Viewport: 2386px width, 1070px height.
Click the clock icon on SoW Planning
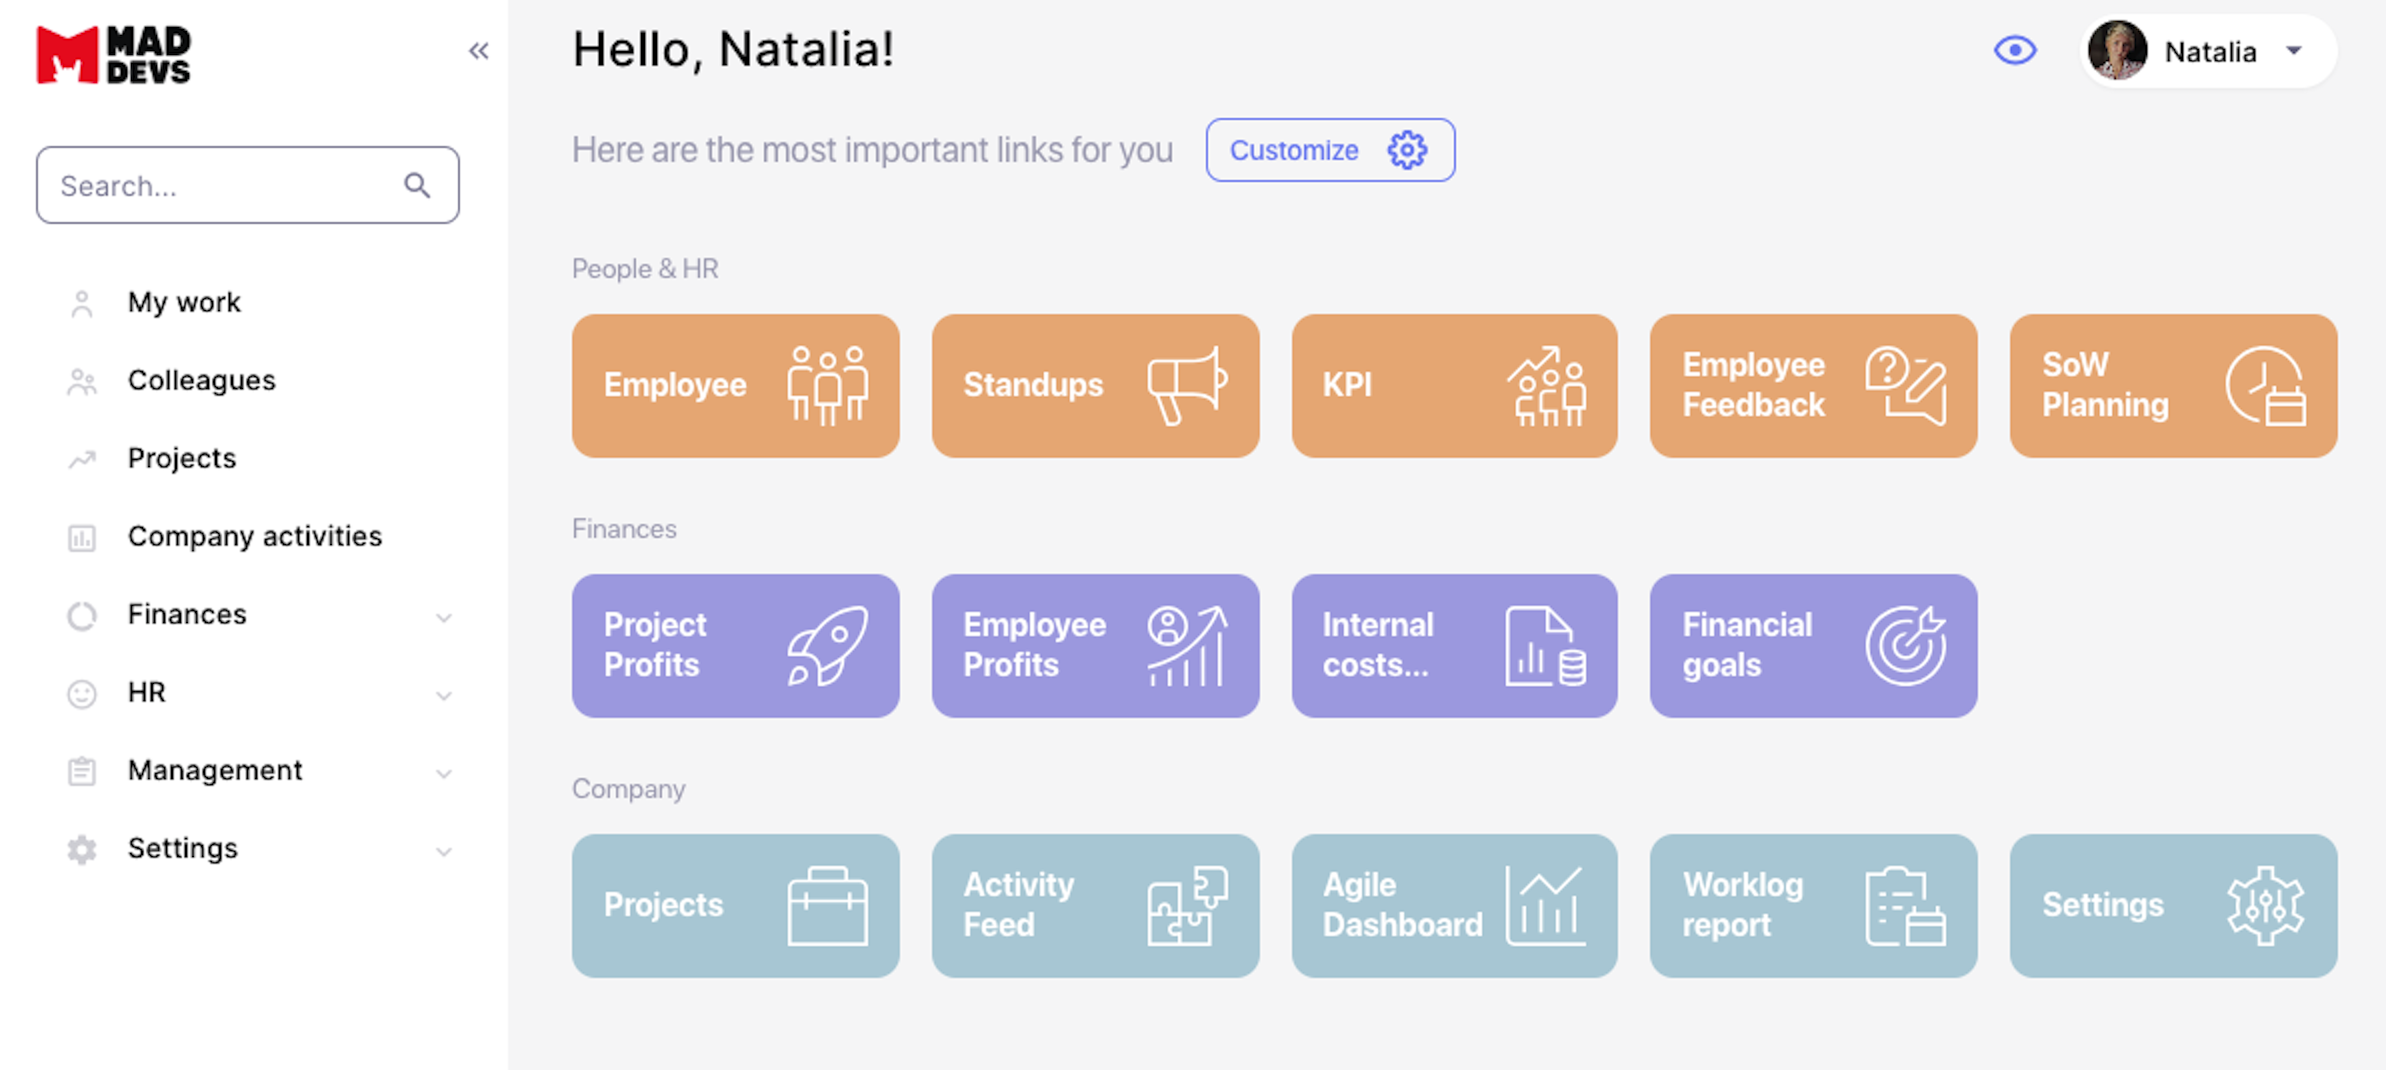pos(2265,386)
